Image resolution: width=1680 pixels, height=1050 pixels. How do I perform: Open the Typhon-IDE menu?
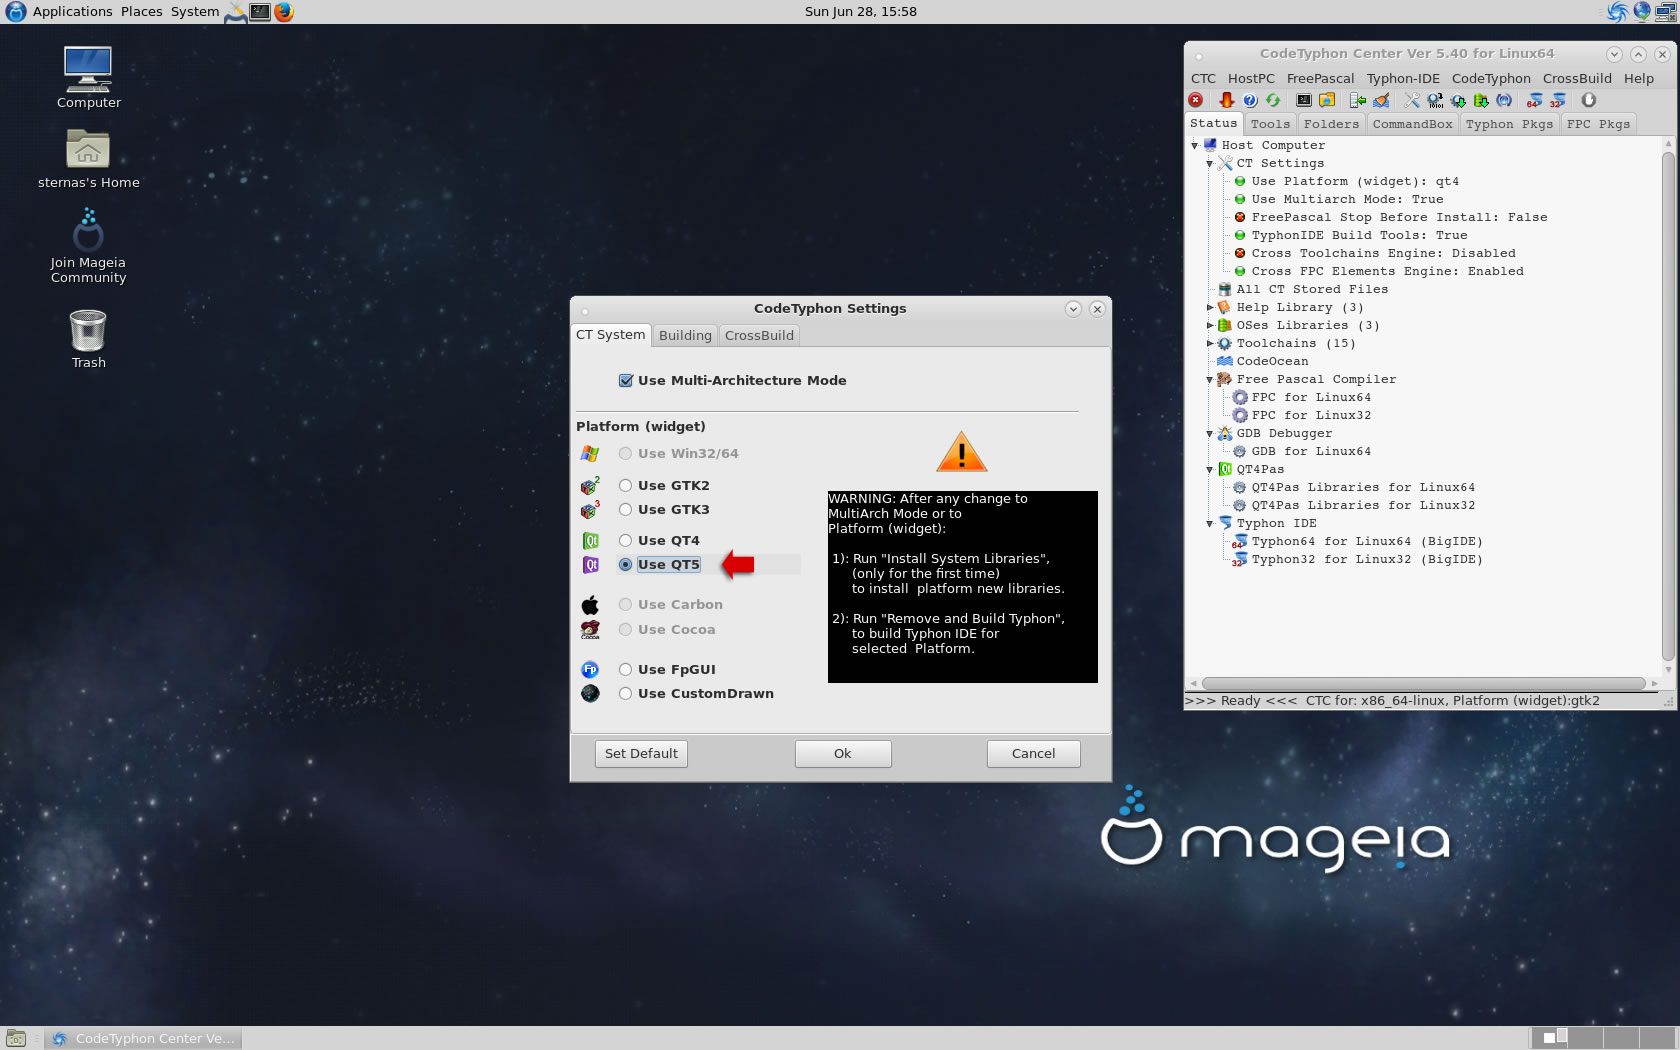(x=1403, y=78)
